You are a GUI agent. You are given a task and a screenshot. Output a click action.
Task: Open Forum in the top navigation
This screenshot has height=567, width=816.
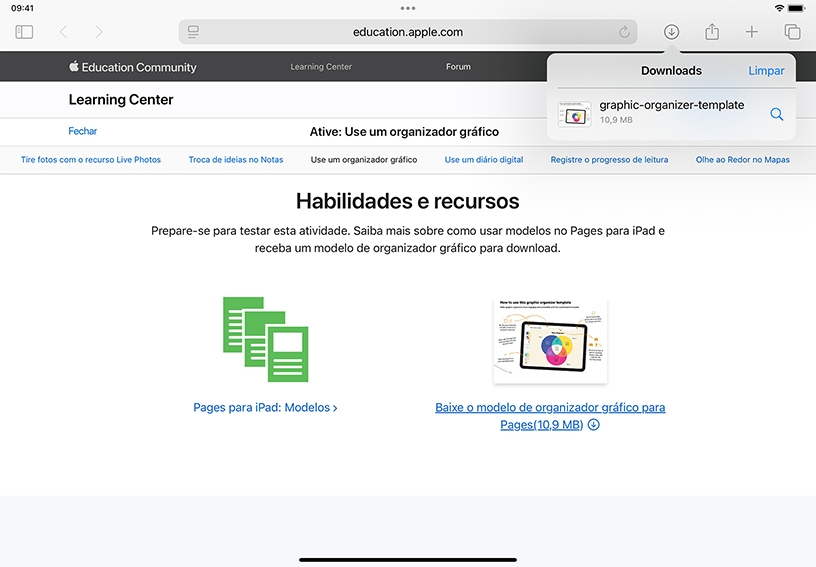point(458,67)
